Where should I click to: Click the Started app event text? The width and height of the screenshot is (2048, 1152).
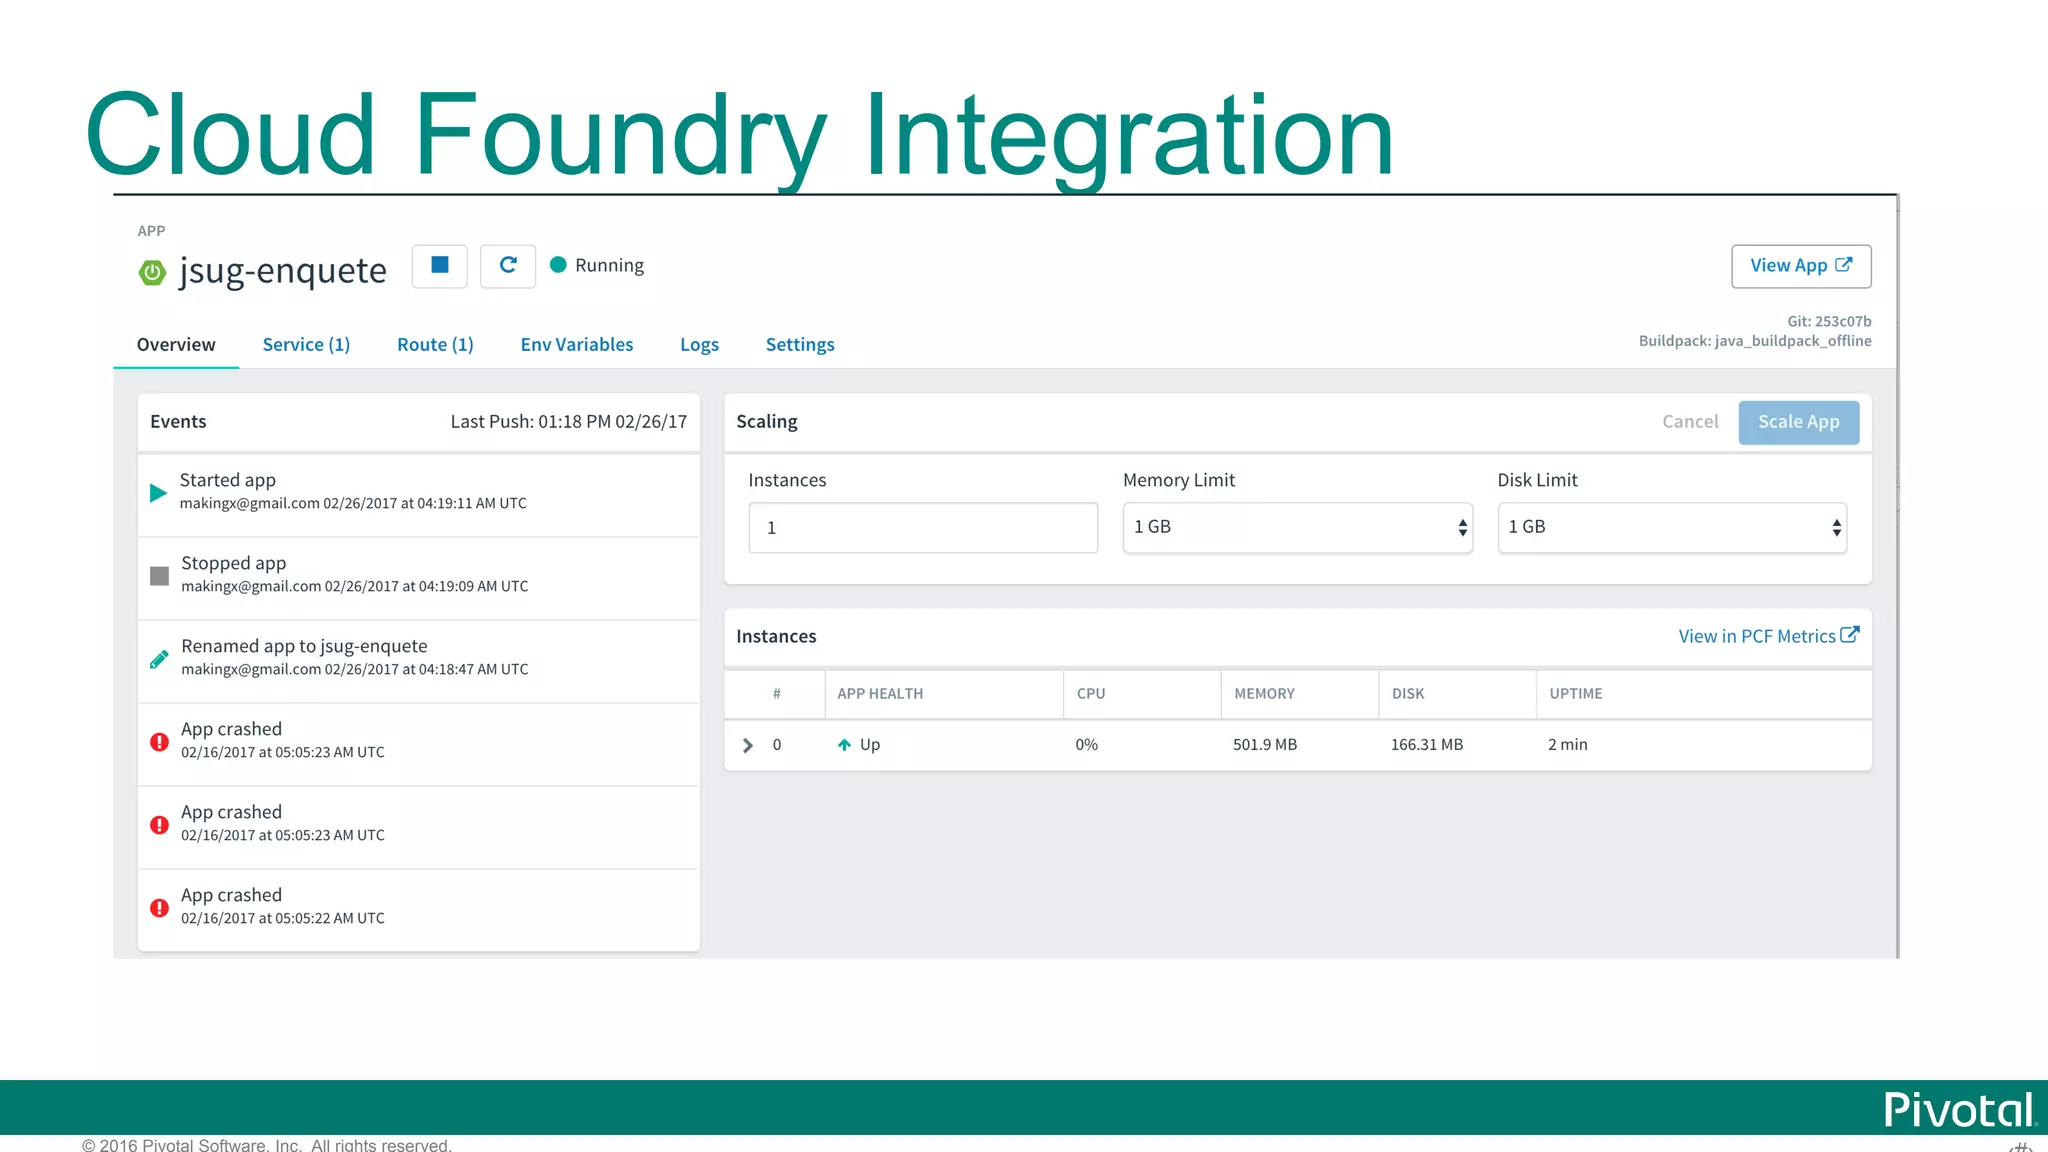228,480
